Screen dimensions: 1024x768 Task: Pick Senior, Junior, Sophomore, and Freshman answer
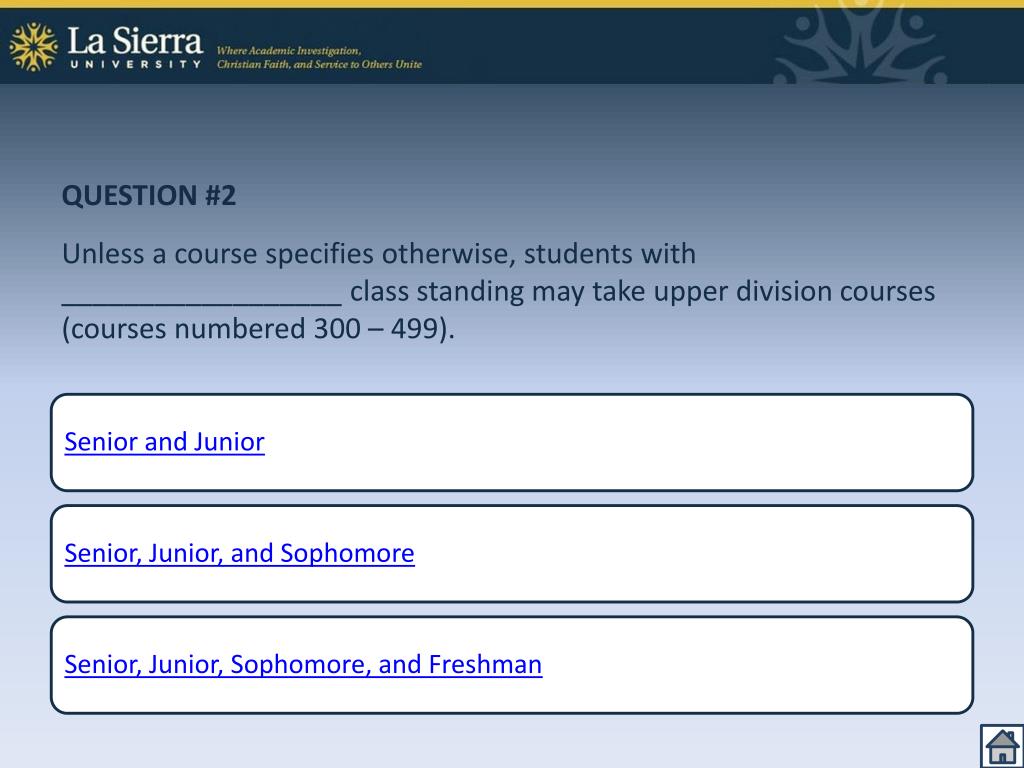303,664
